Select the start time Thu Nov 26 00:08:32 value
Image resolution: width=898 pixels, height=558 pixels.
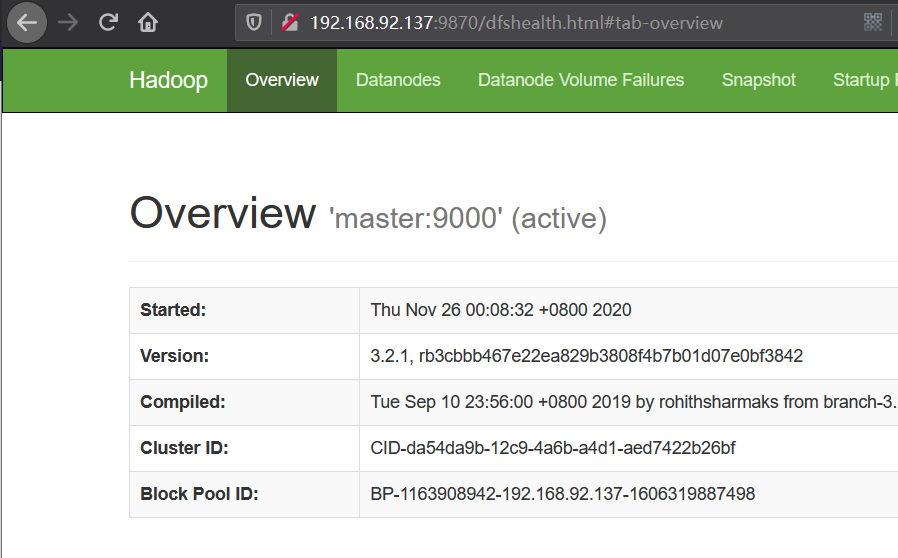501,310
